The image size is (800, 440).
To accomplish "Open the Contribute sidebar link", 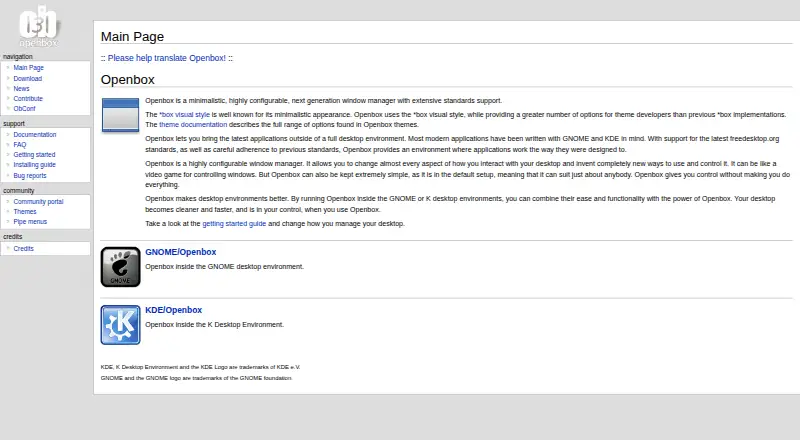I will (28, 99).
